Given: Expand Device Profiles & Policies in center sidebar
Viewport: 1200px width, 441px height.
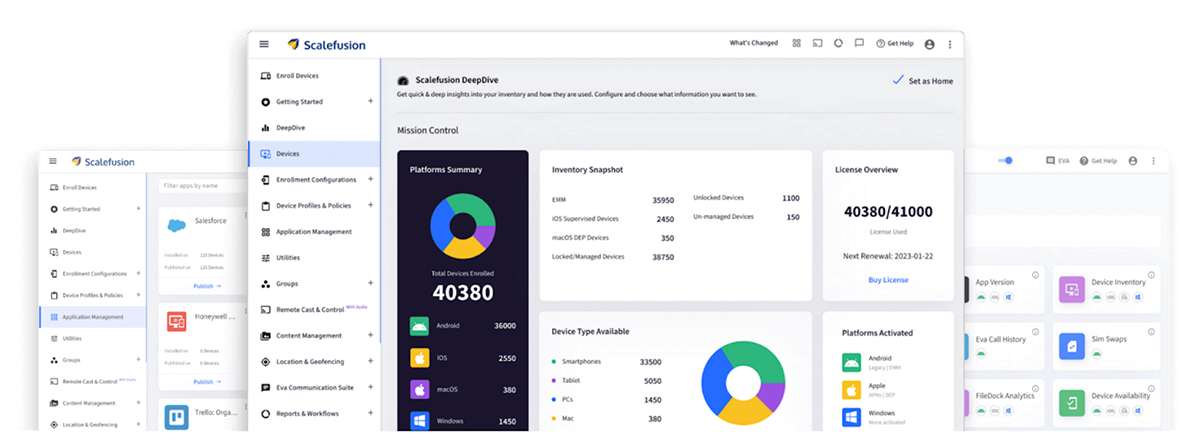Looking at the screenshot, I should (370, 205).
